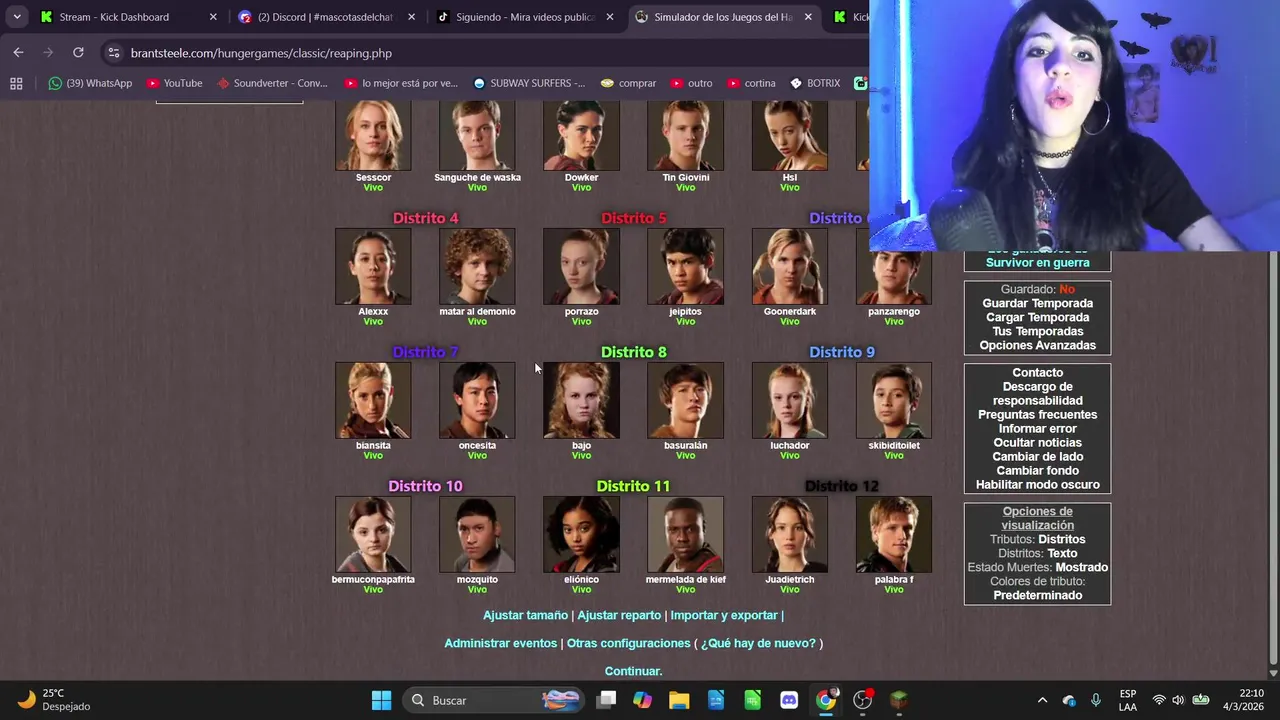Enable dark mode via Habilitar modo oscuro
This screenshot has width=1280, height=720.
click(x=1037, y=484)
